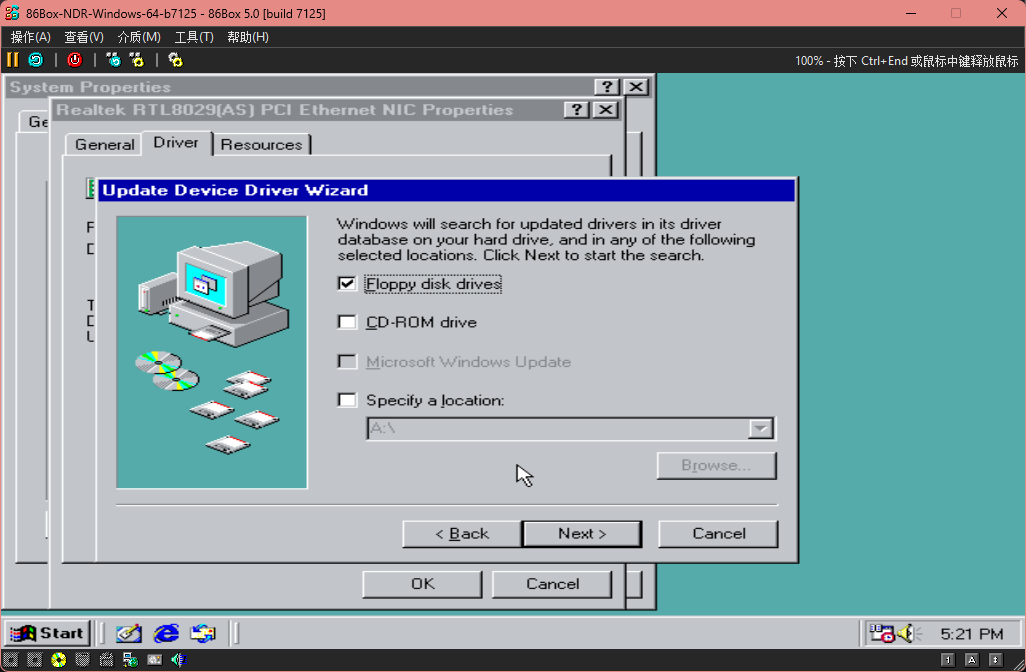The height and width of the screenshot is (672, 1026).
Task: Open 86Box machine settings gear icon
Action: pos(175,60)
